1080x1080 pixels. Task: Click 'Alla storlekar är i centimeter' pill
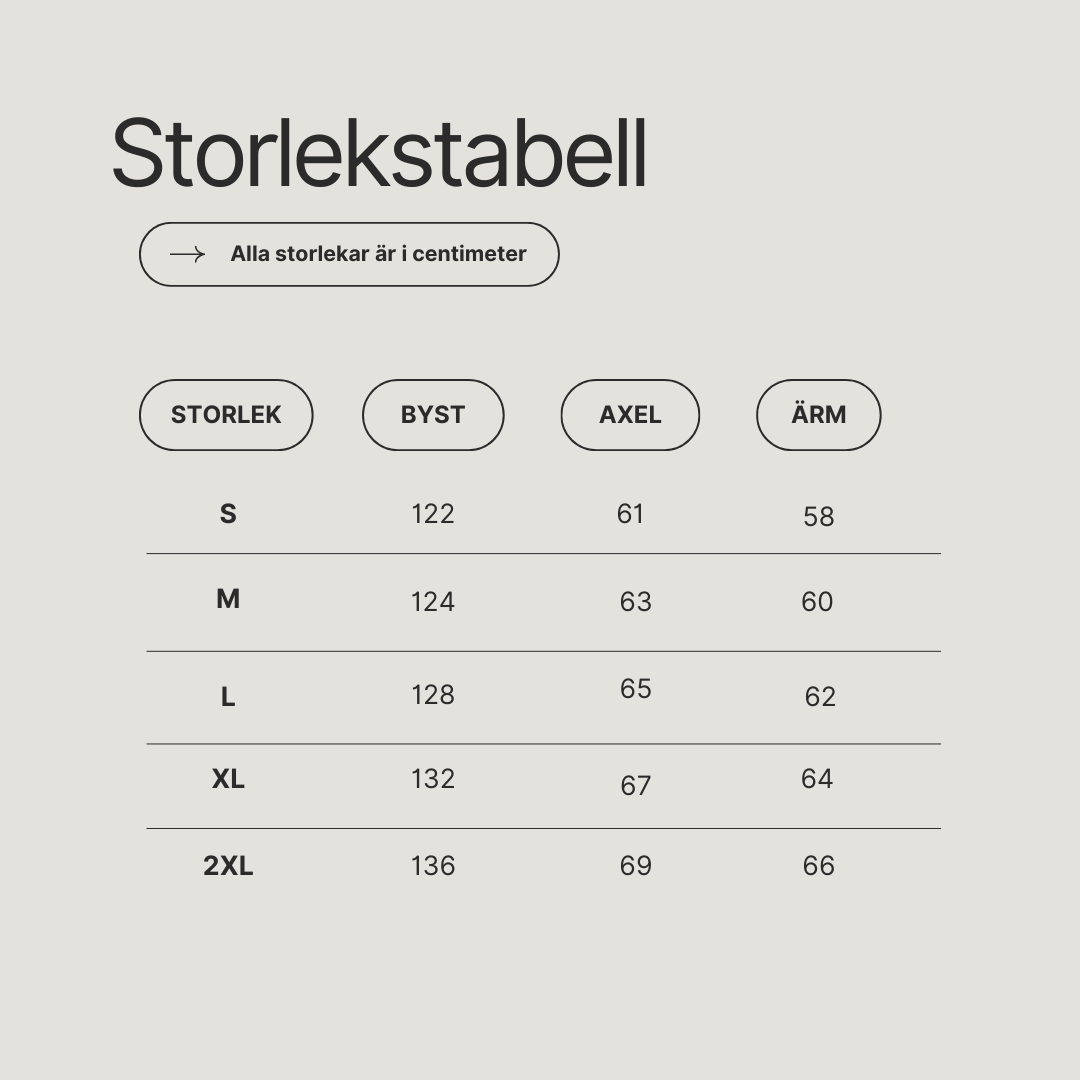pos(349,254)
